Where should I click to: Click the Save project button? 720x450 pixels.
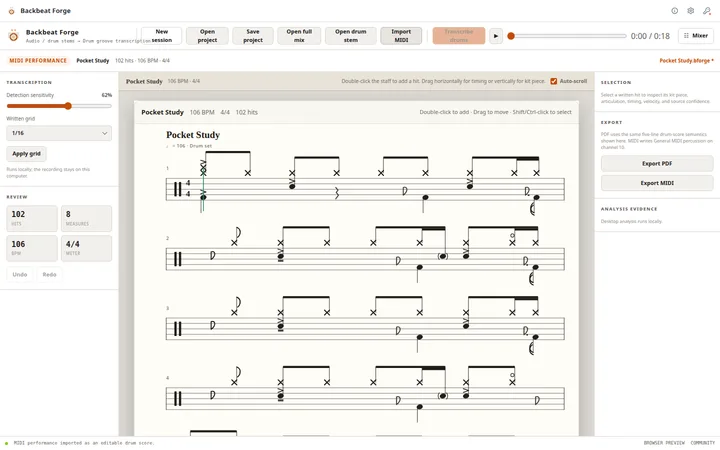pos(253,36)
